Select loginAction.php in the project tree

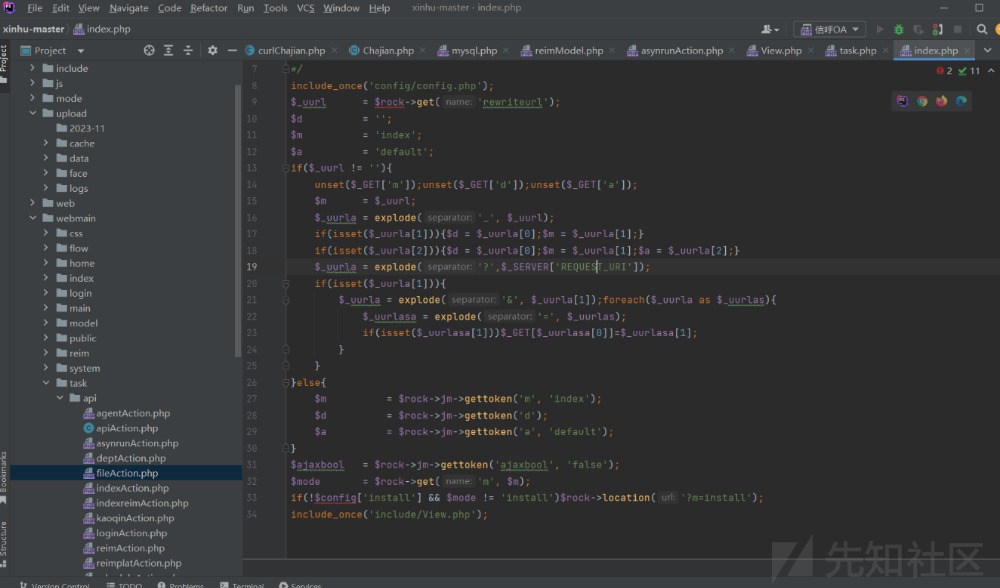coord(131,533)
